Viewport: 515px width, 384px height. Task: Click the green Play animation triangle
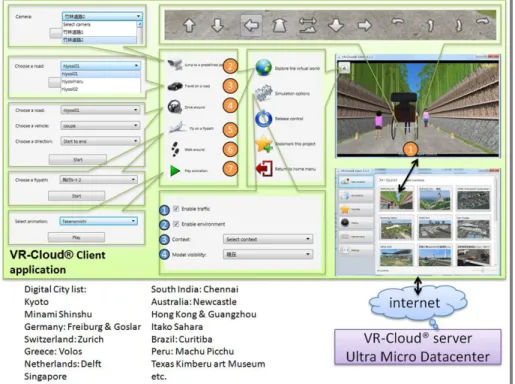pos(175,171)
